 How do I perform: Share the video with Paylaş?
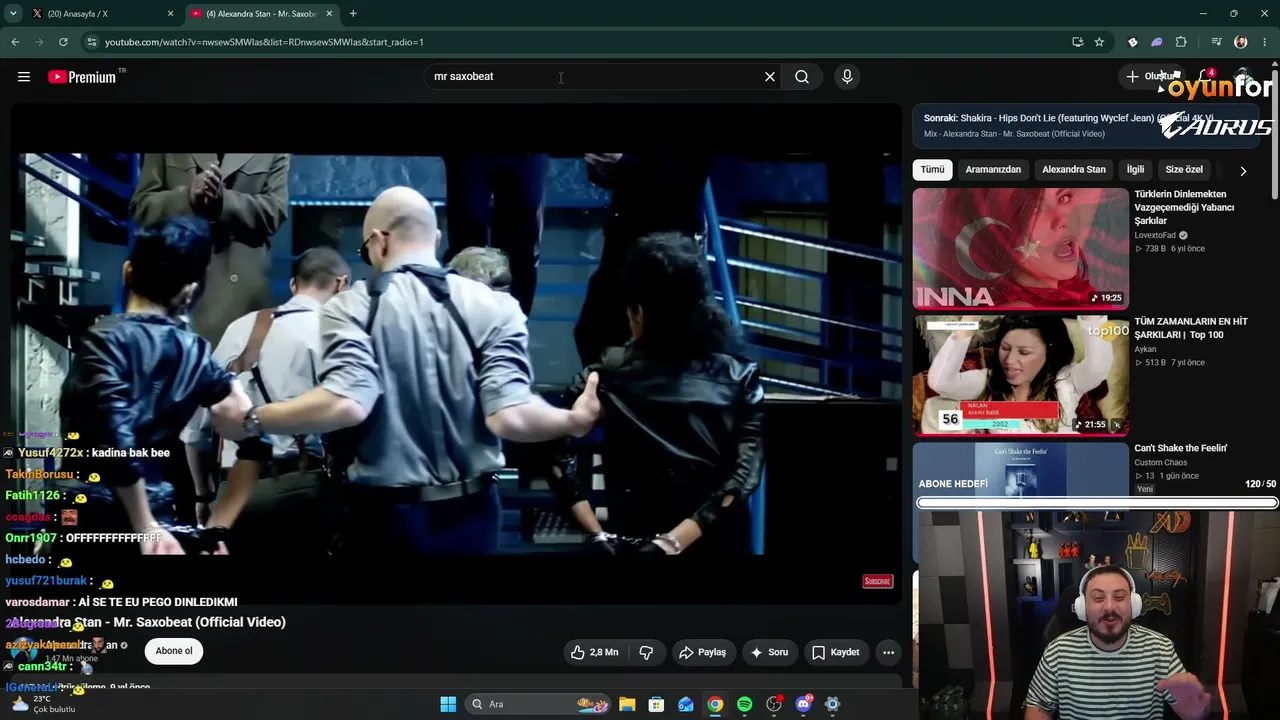pyautogui.click(x=702, y=652)
